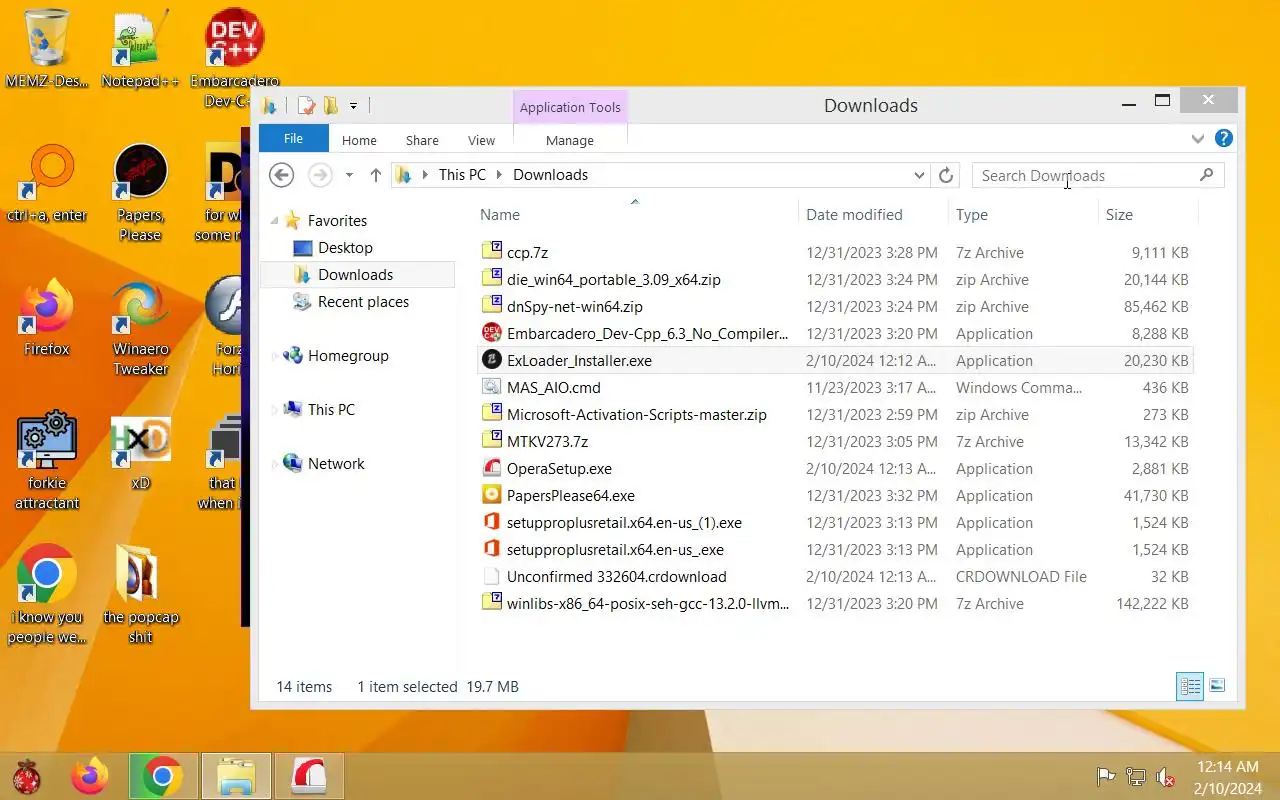Open Explorer help question mark icon
Screen dimensions: 1280x800
coord(1223,139)
